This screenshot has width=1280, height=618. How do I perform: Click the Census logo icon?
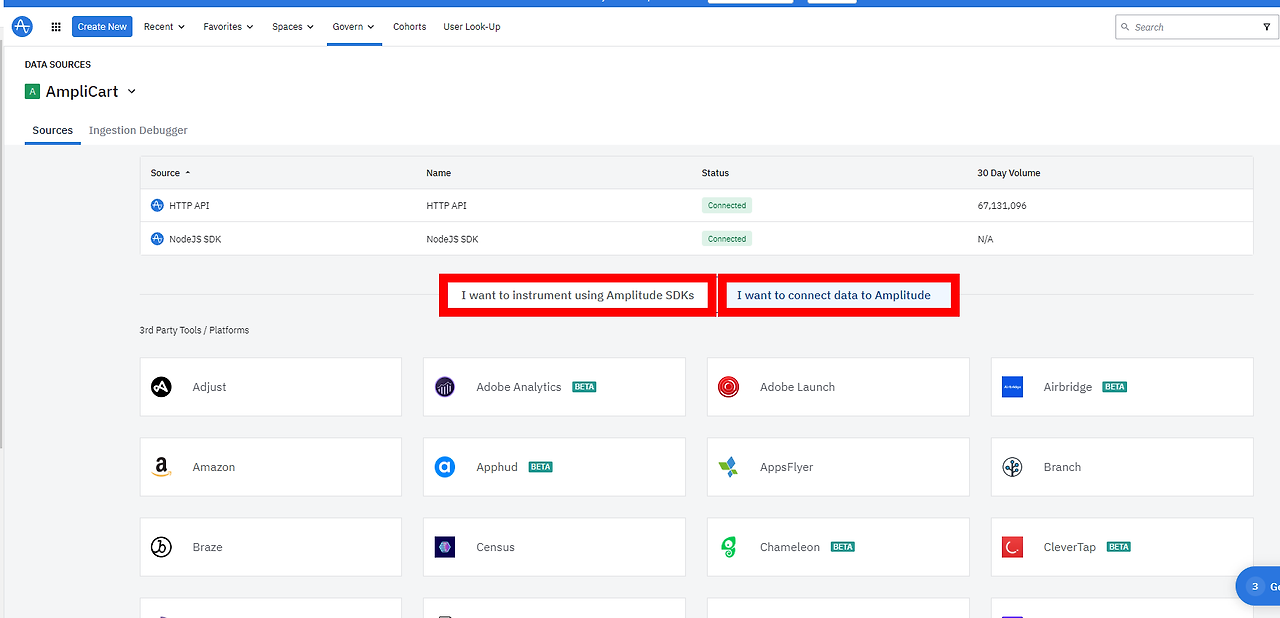point(445,547)
